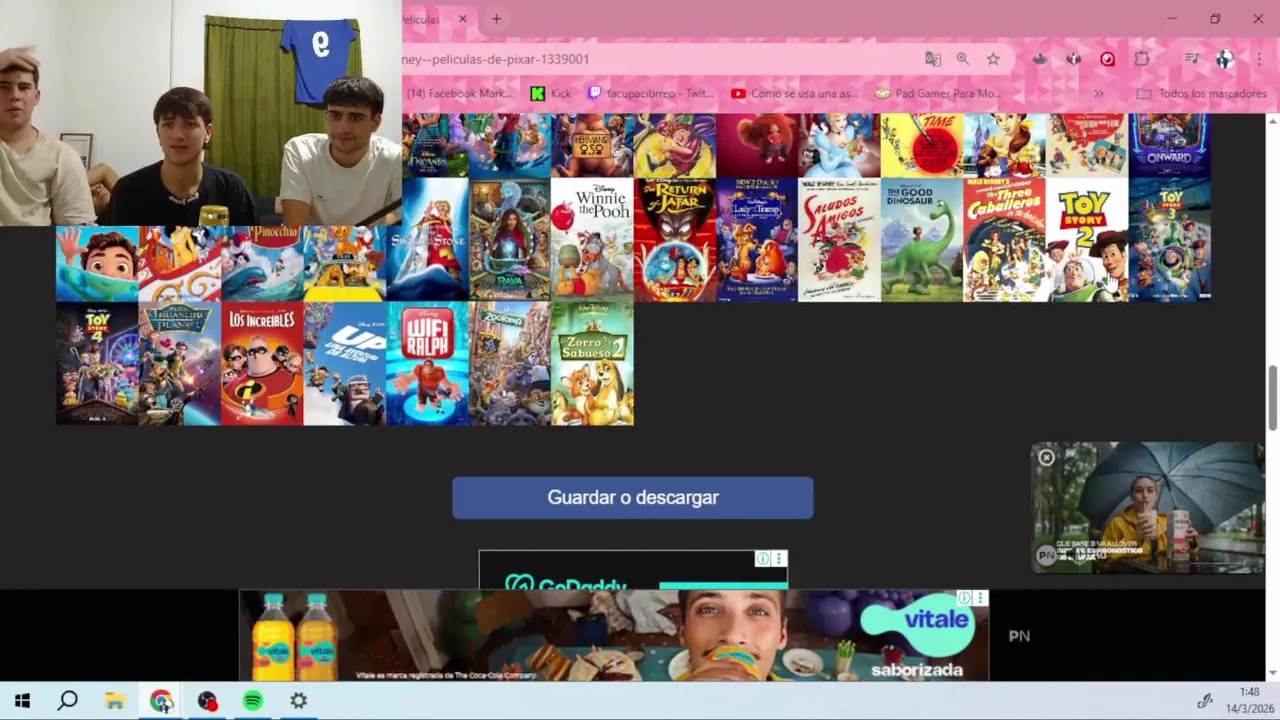
Task: Open Chrome from the taskbar
Action: click(x=161, y=701)
